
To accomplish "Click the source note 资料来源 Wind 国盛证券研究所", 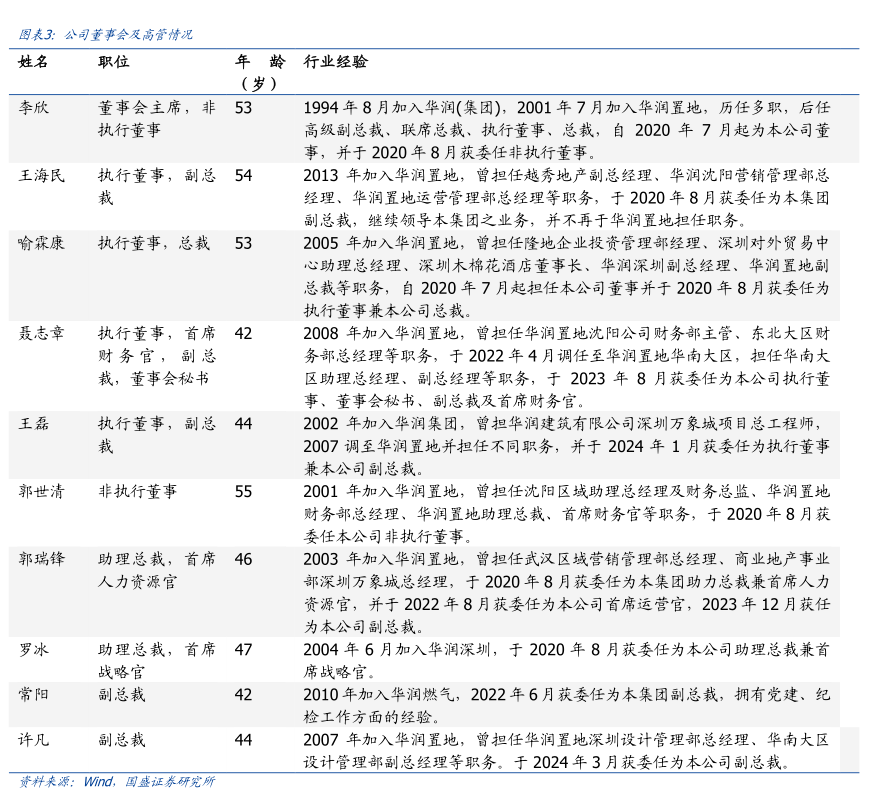I will pos(117,782).
